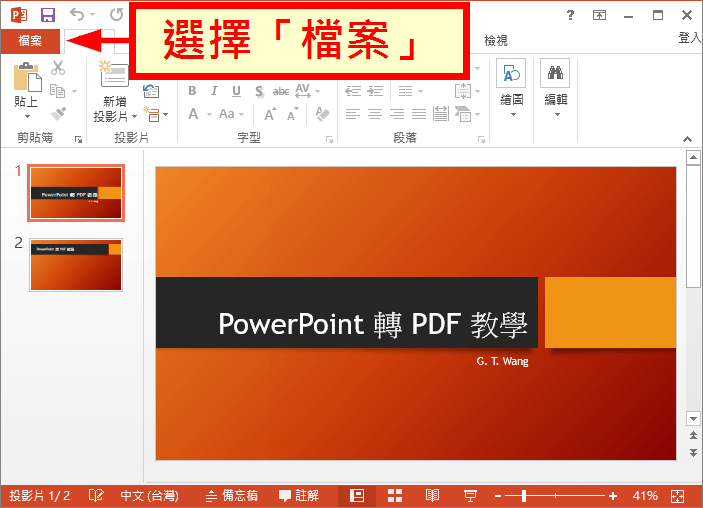Select slide 2 thumbnail
Image resolution: width=703 pixels, height=508 pixels.
(x=76, y=265)
